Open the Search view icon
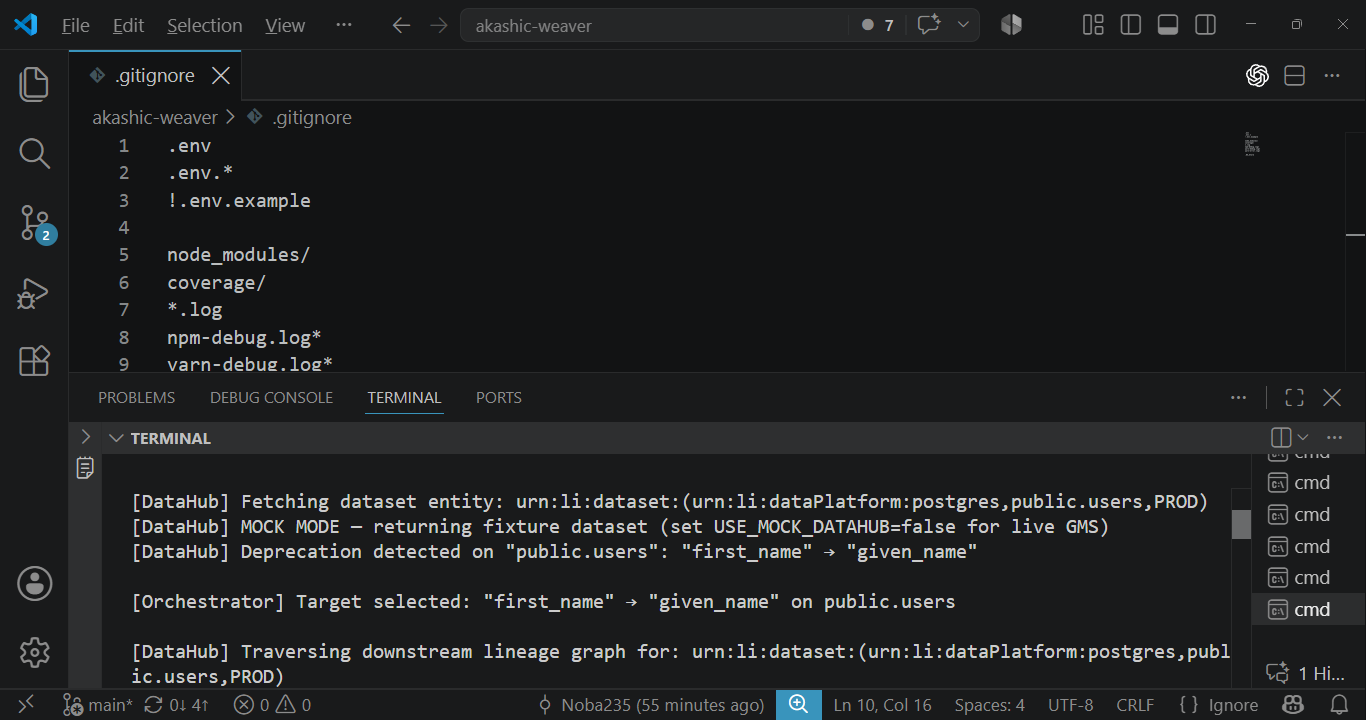The height and width of the screenshot is (720, 1366). point(34,153)
